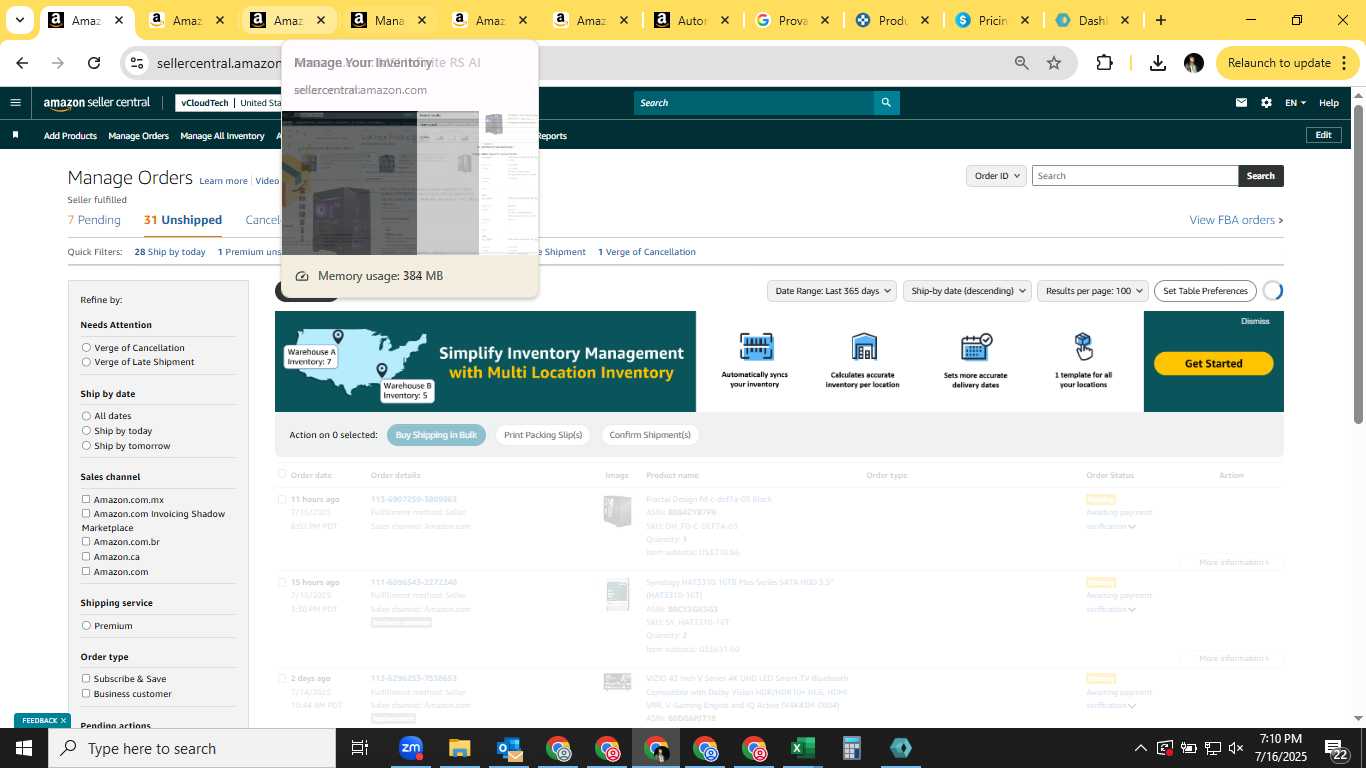The height and width of the screenshot is (768, 1366).
Task: Click the Get Started banner button
Action: (x=1213, y=363)
